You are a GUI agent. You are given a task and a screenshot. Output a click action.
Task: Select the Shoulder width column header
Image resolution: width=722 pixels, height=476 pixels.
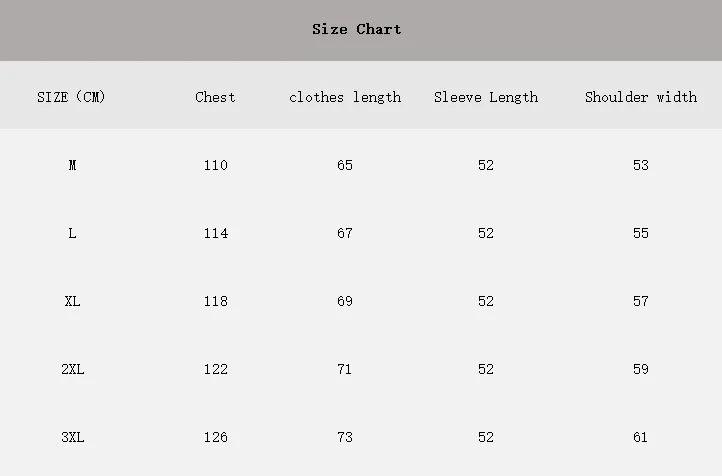pyautogui.click(x=641, y=97)
